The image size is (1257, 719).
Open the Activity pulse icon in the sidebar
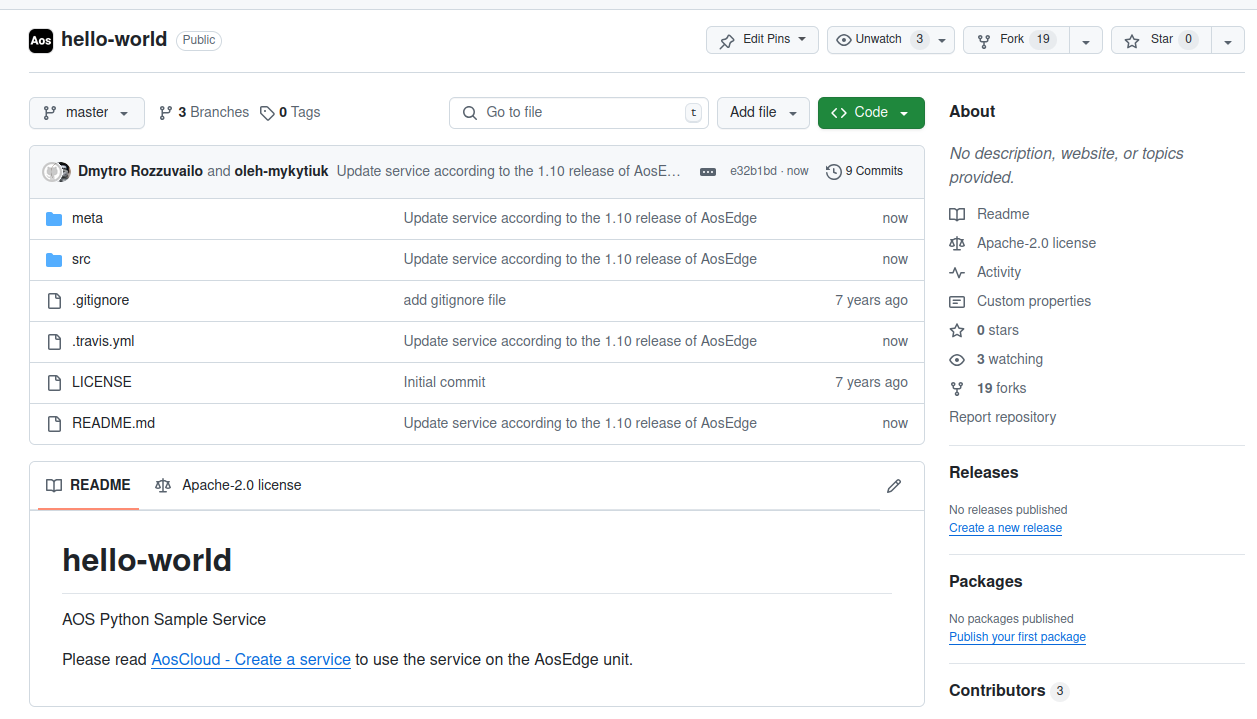point(957,271)
